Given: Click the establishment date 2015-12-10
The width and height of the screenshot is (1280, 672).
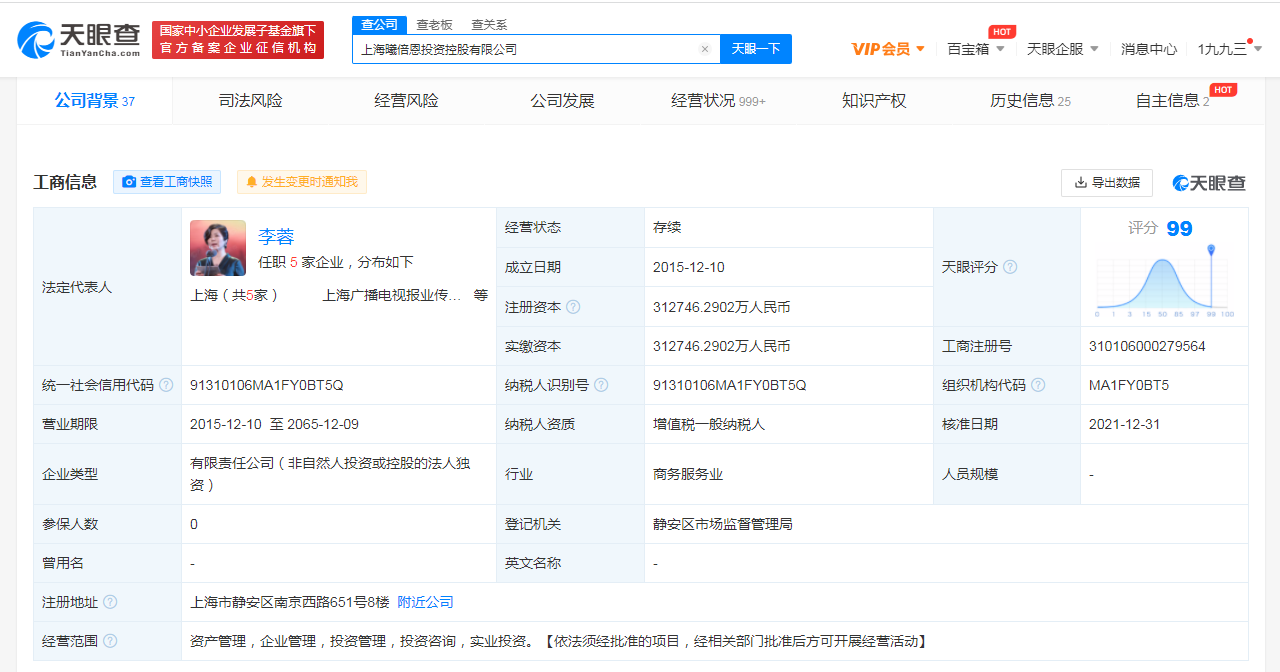Looking at the screenshot, I should (690, 267).
